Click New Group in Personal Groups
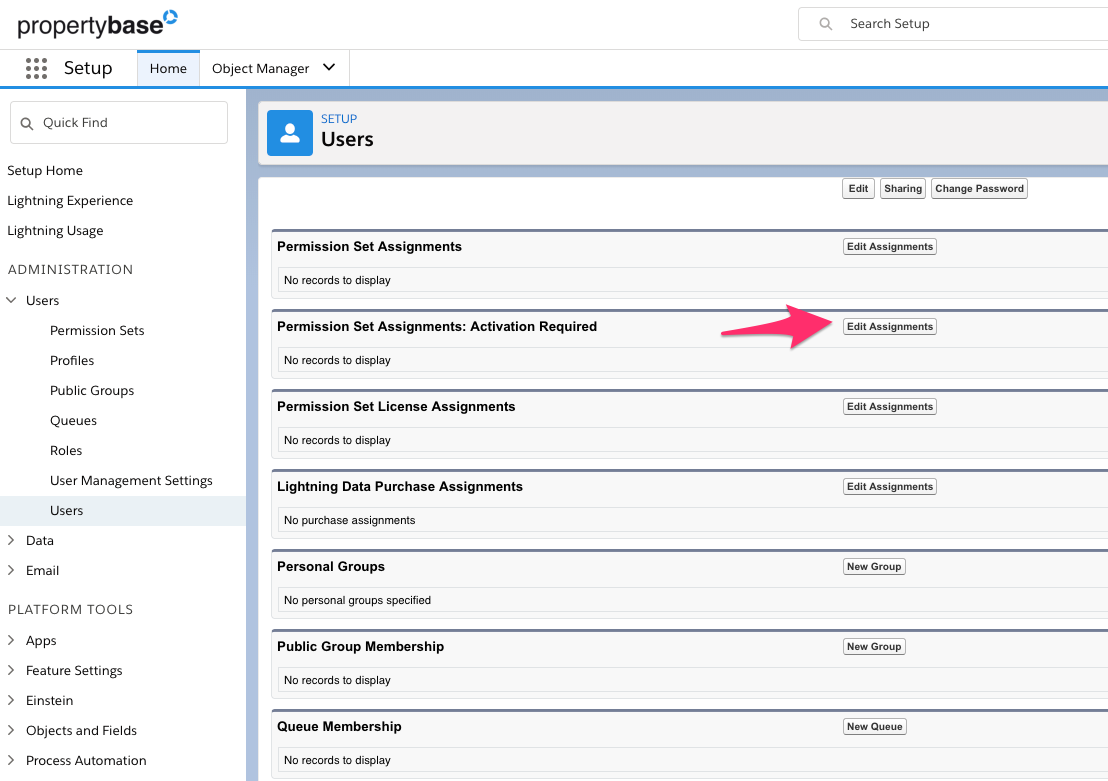The image size is (1108, 781). [x=874, y=567]
